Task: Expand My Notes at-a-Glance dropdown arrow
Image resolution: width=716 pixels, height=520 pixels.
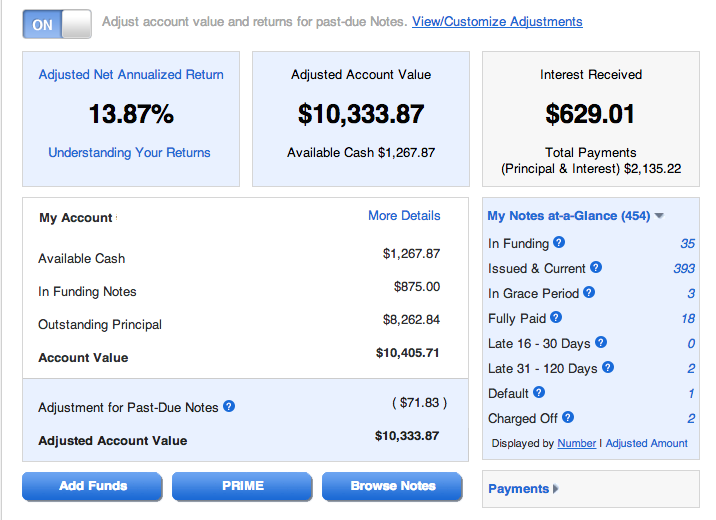Action: pos(659,215)
